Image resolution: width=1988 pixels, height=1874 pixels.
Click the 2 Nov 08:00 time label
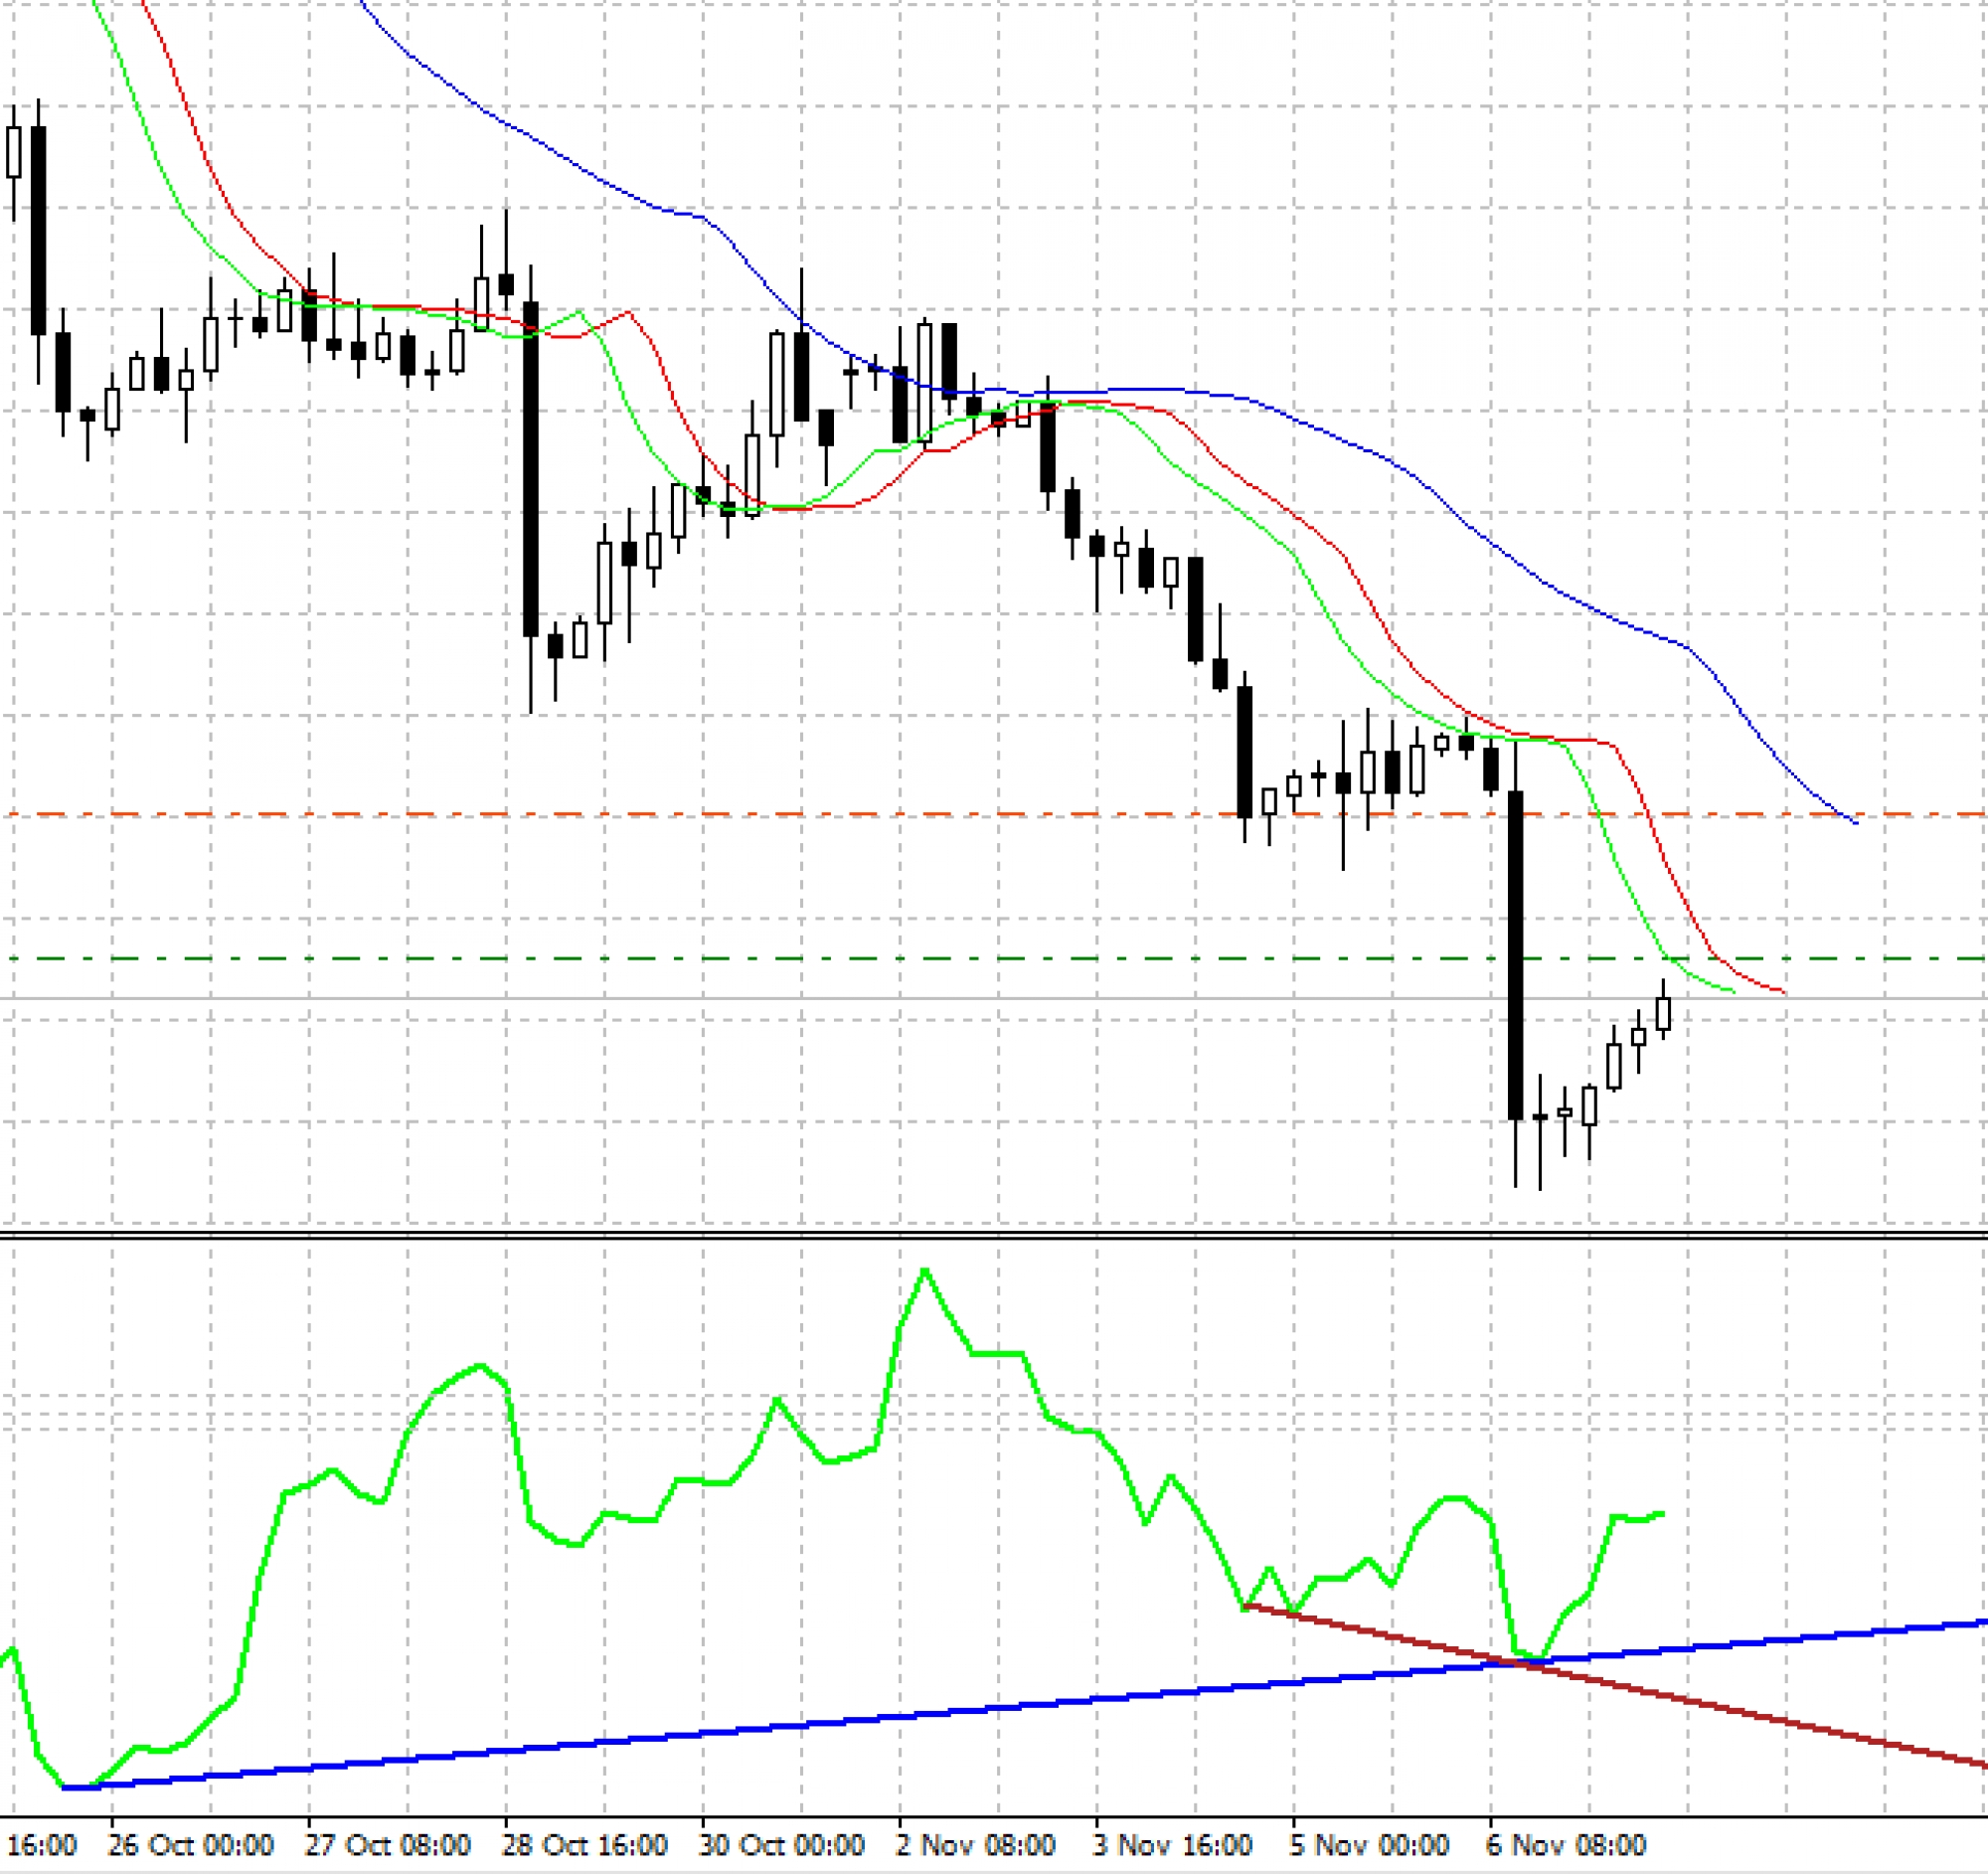(975, 1844)
